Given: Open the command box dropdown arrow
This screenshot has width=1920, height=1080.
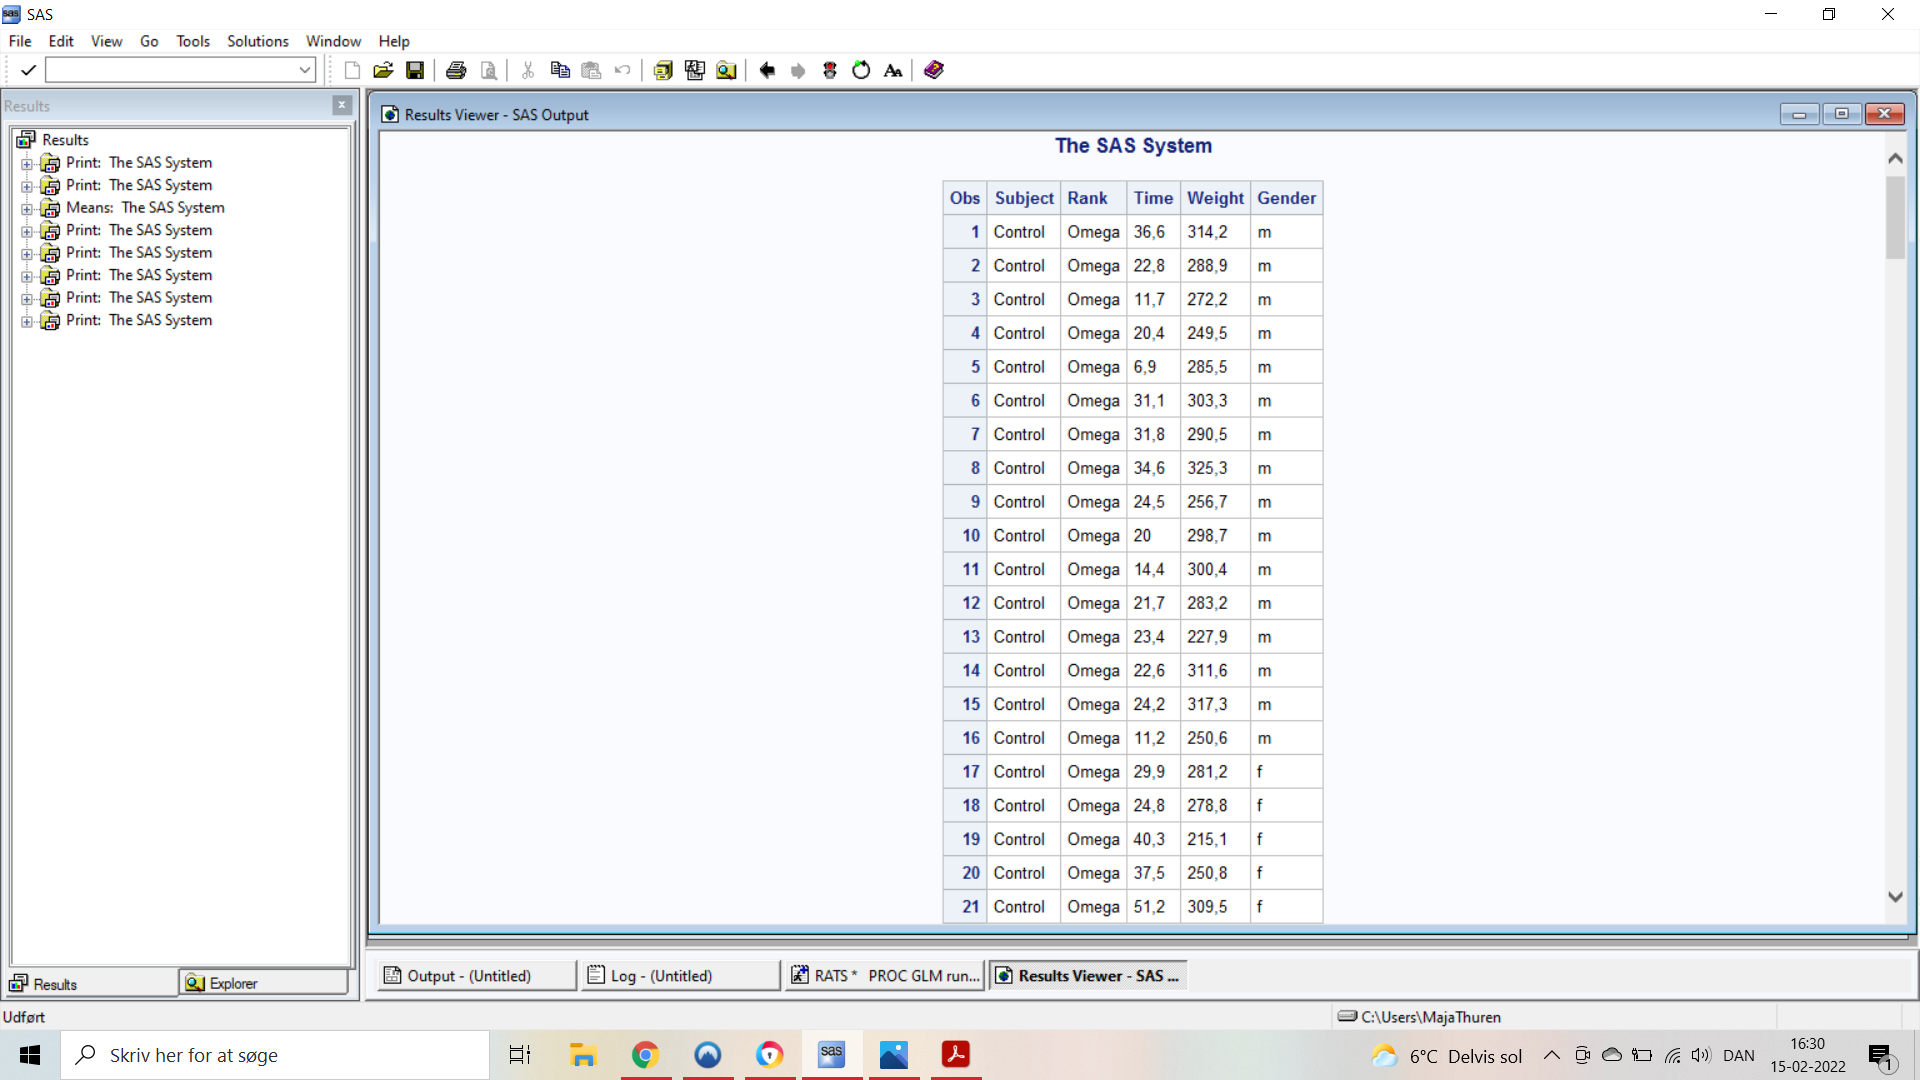Looking at the screenshot, I should [x=305, y=70].
